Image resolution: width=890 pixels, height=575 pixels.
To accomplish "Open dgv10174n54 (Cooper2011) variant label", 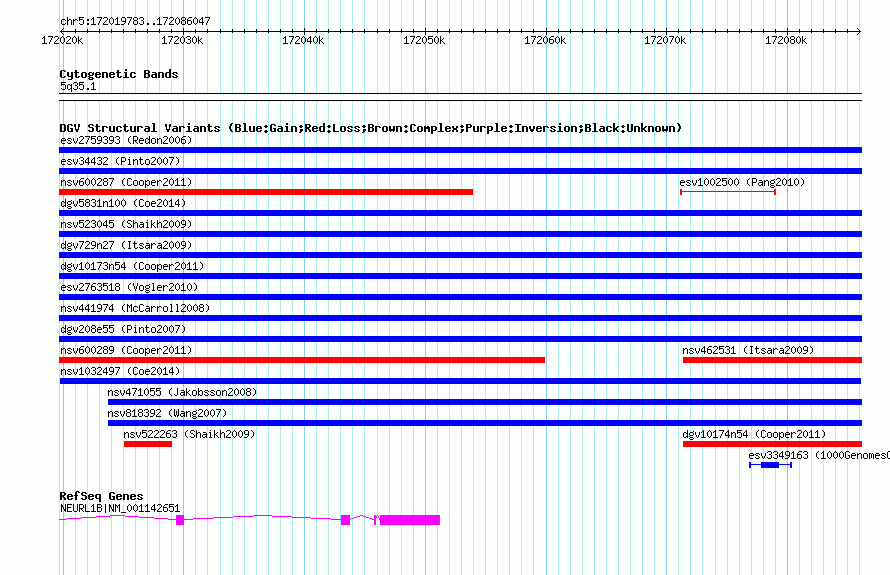I will click(x=754, y=434).
